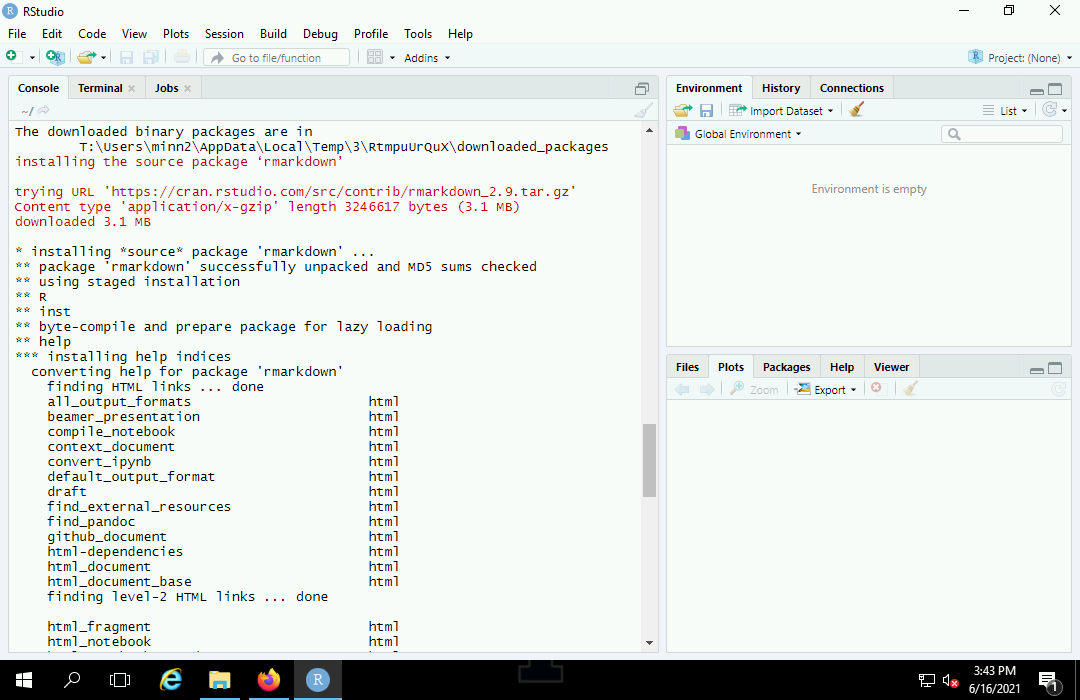
Task: Switch to the Terminal tab
Action: tap(100, 88)
